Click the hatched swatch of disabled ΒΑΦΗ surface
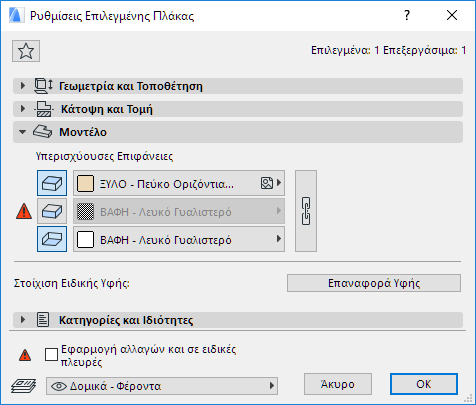 point(85,211)
